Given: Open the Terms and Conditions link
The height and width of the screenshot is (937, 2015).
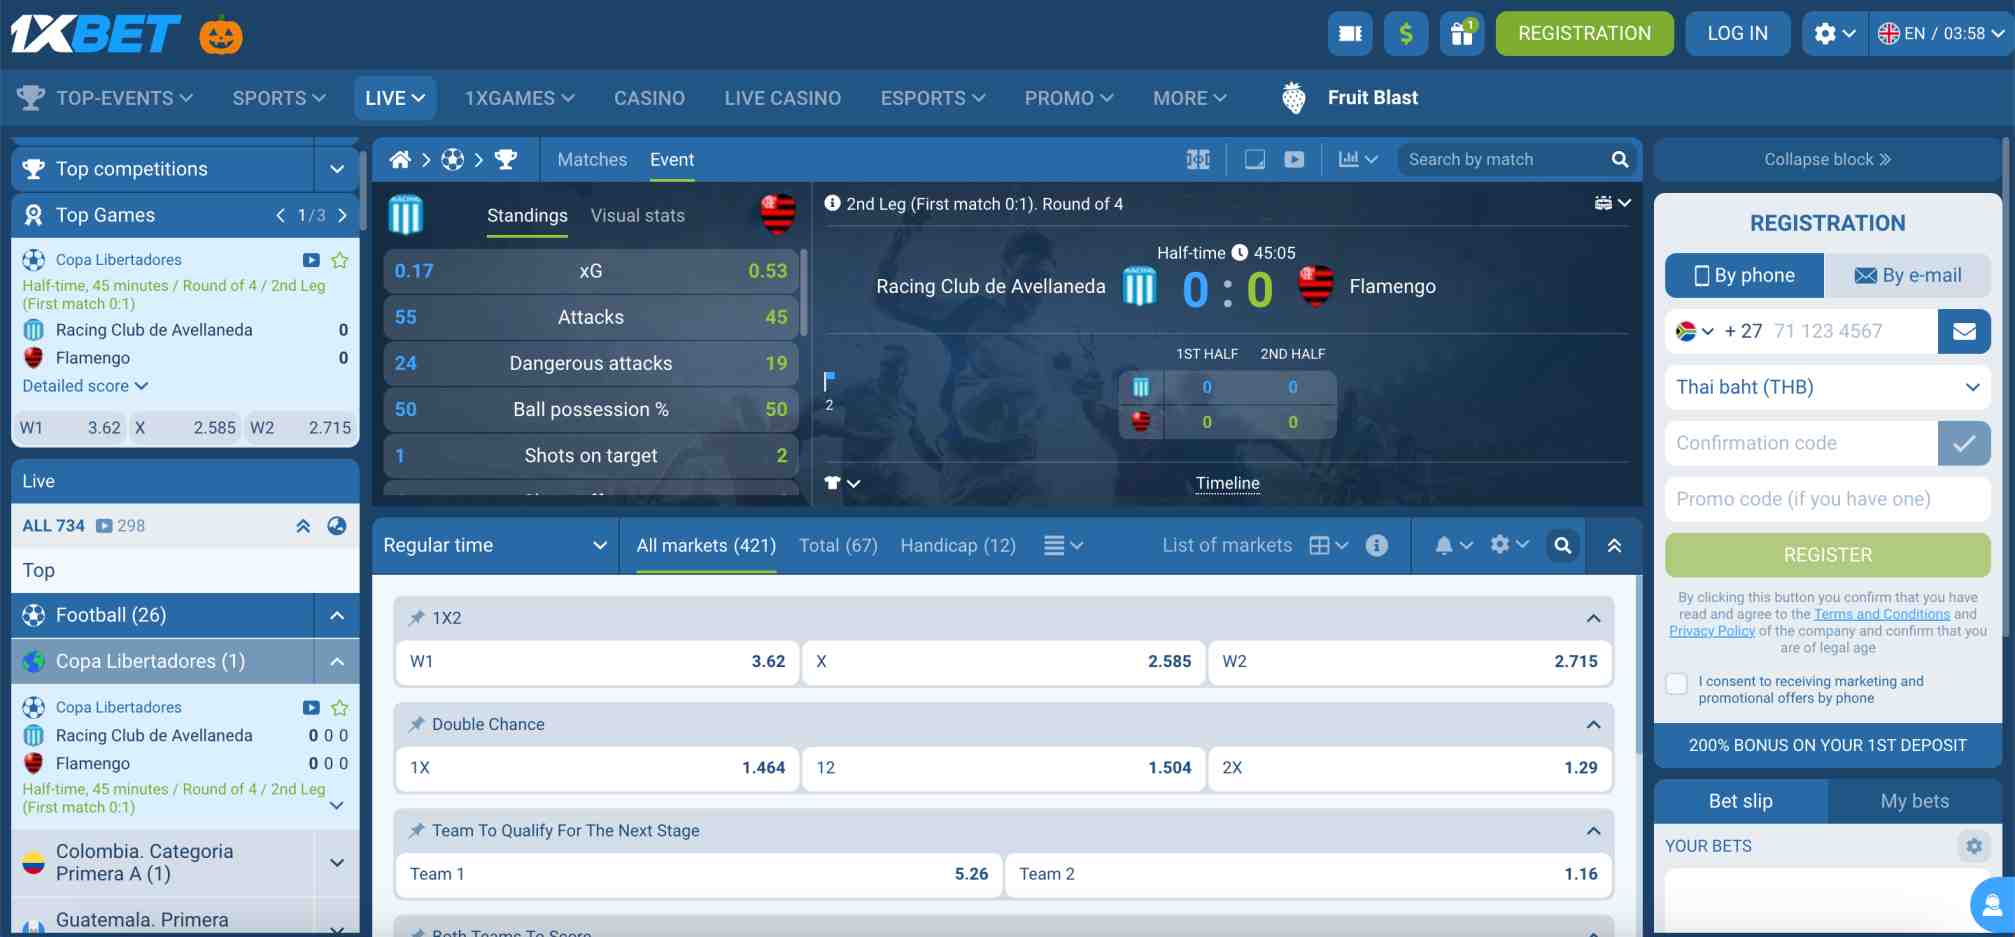Looking at the screenshot, I should (1882, 614).
